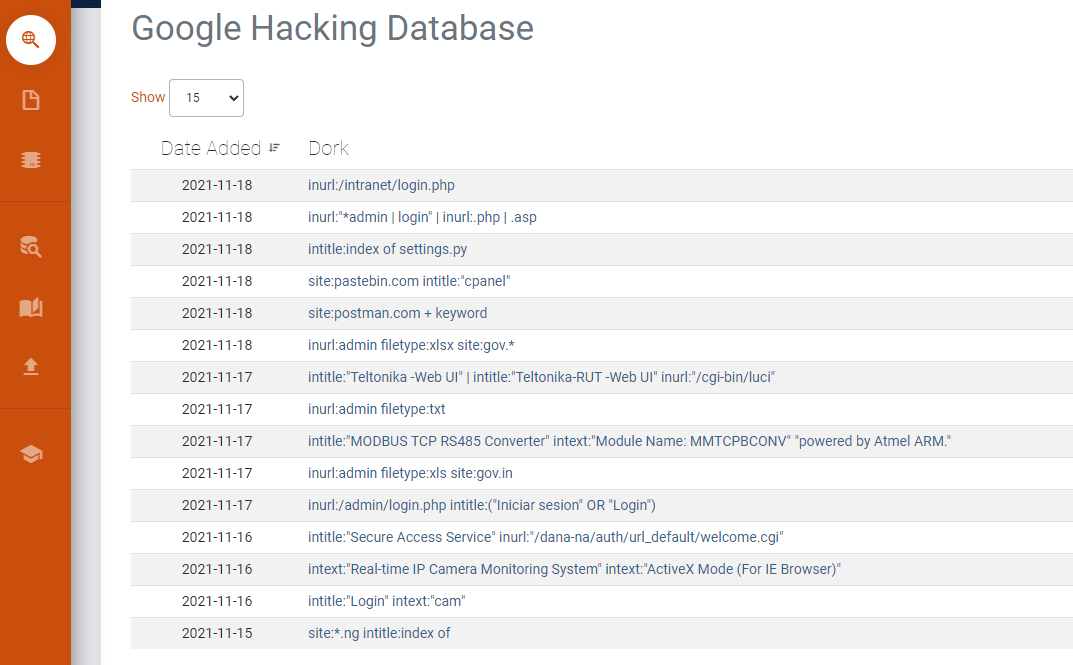Click the Submit upload-arrow icon

pyautogui.click(x=30, y=367)
